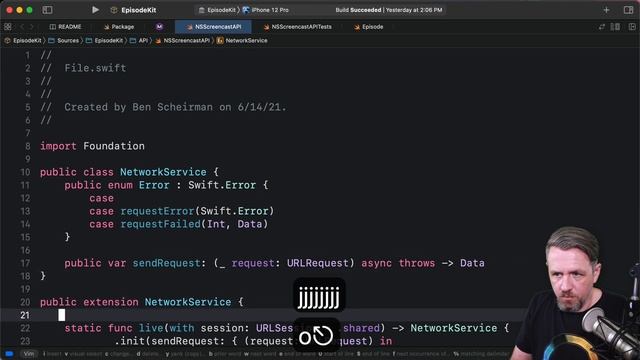Open NetworkService symbol in jump bar
640x360 pixels.
point(242,40)
